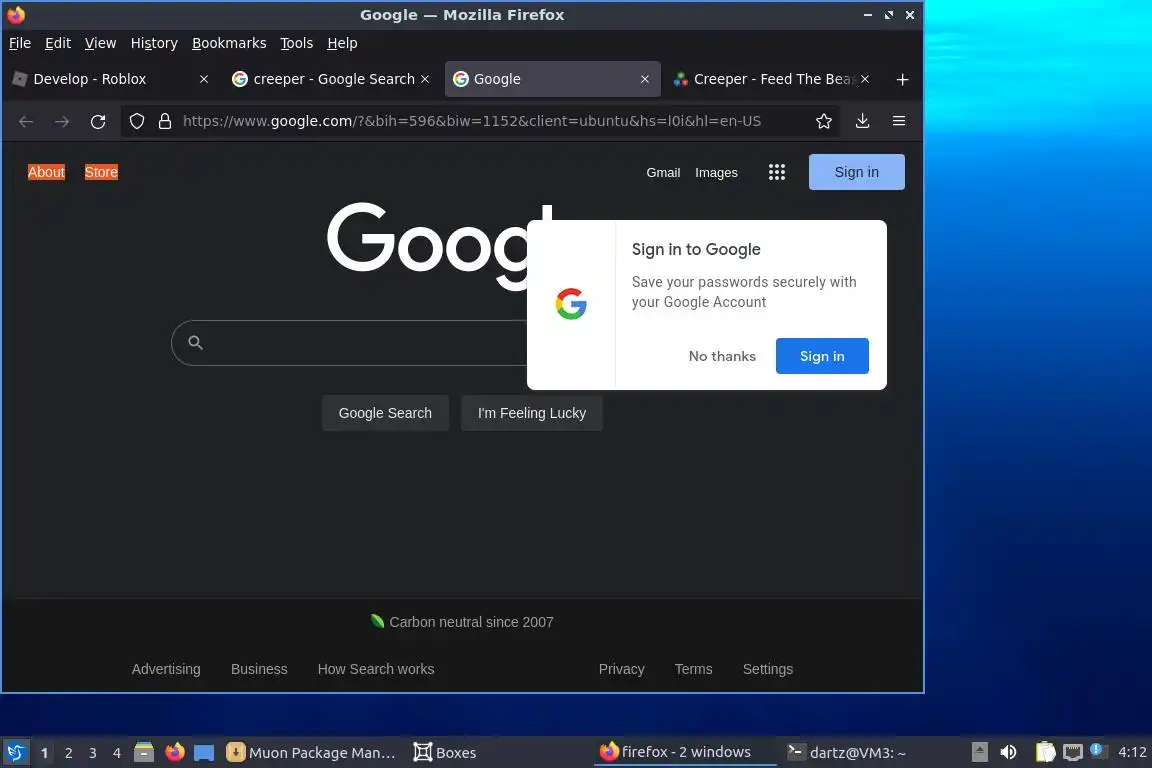Open the History menu
The image size is (1152, 768).
[x=154, y=43]
